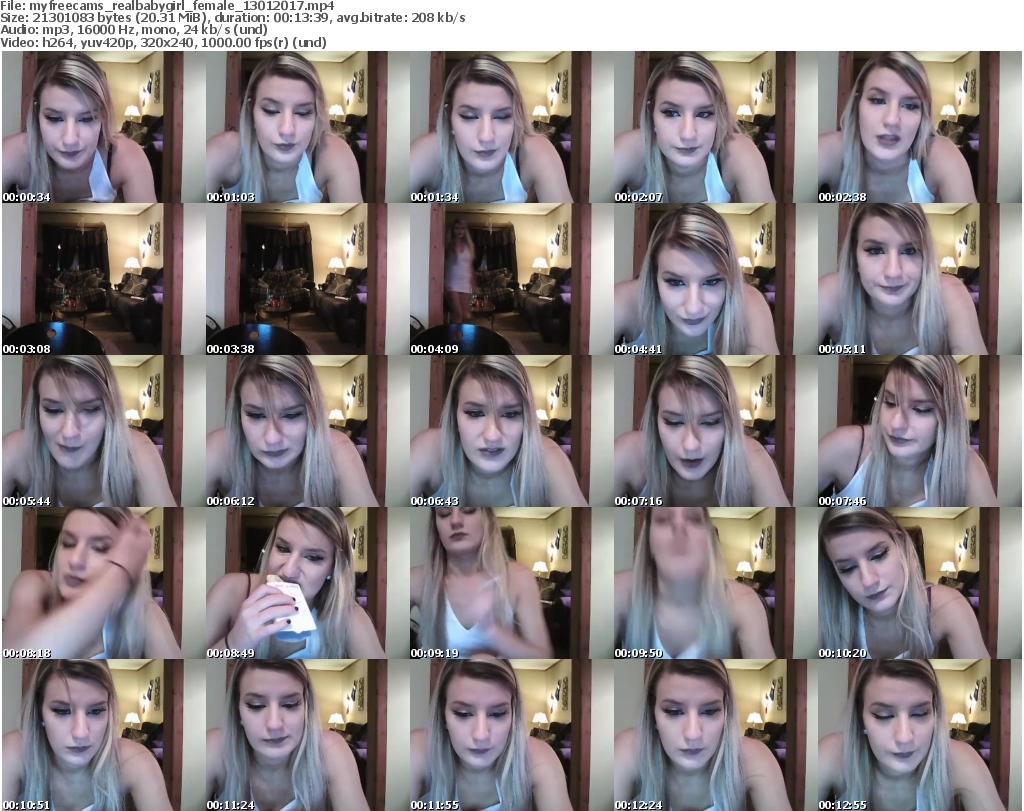Click the file name line ending in .mp4
This screenshot has height=811, width=1024.
167,6
